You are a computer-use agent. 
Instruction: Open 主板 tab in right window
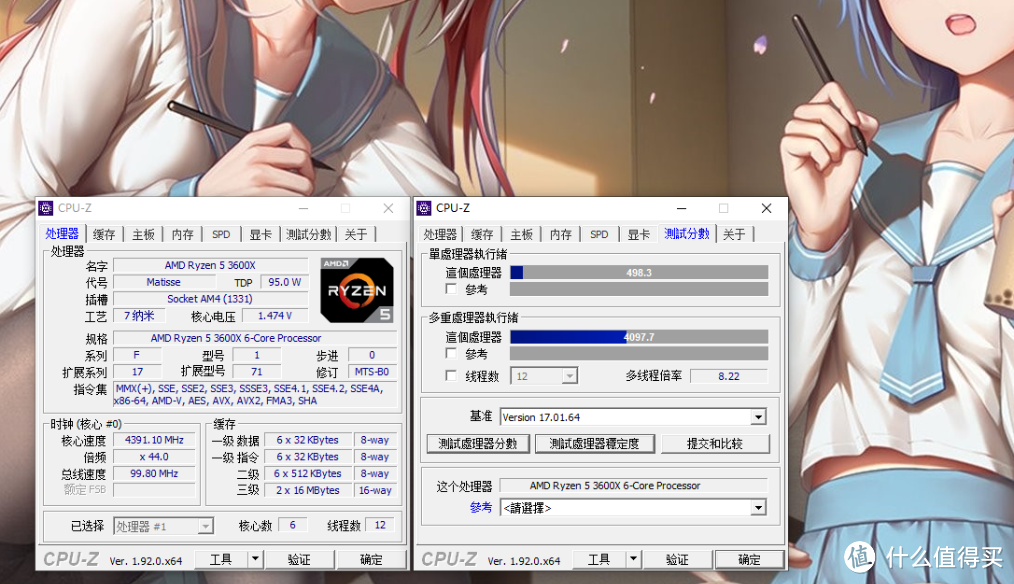click(522, 234)
